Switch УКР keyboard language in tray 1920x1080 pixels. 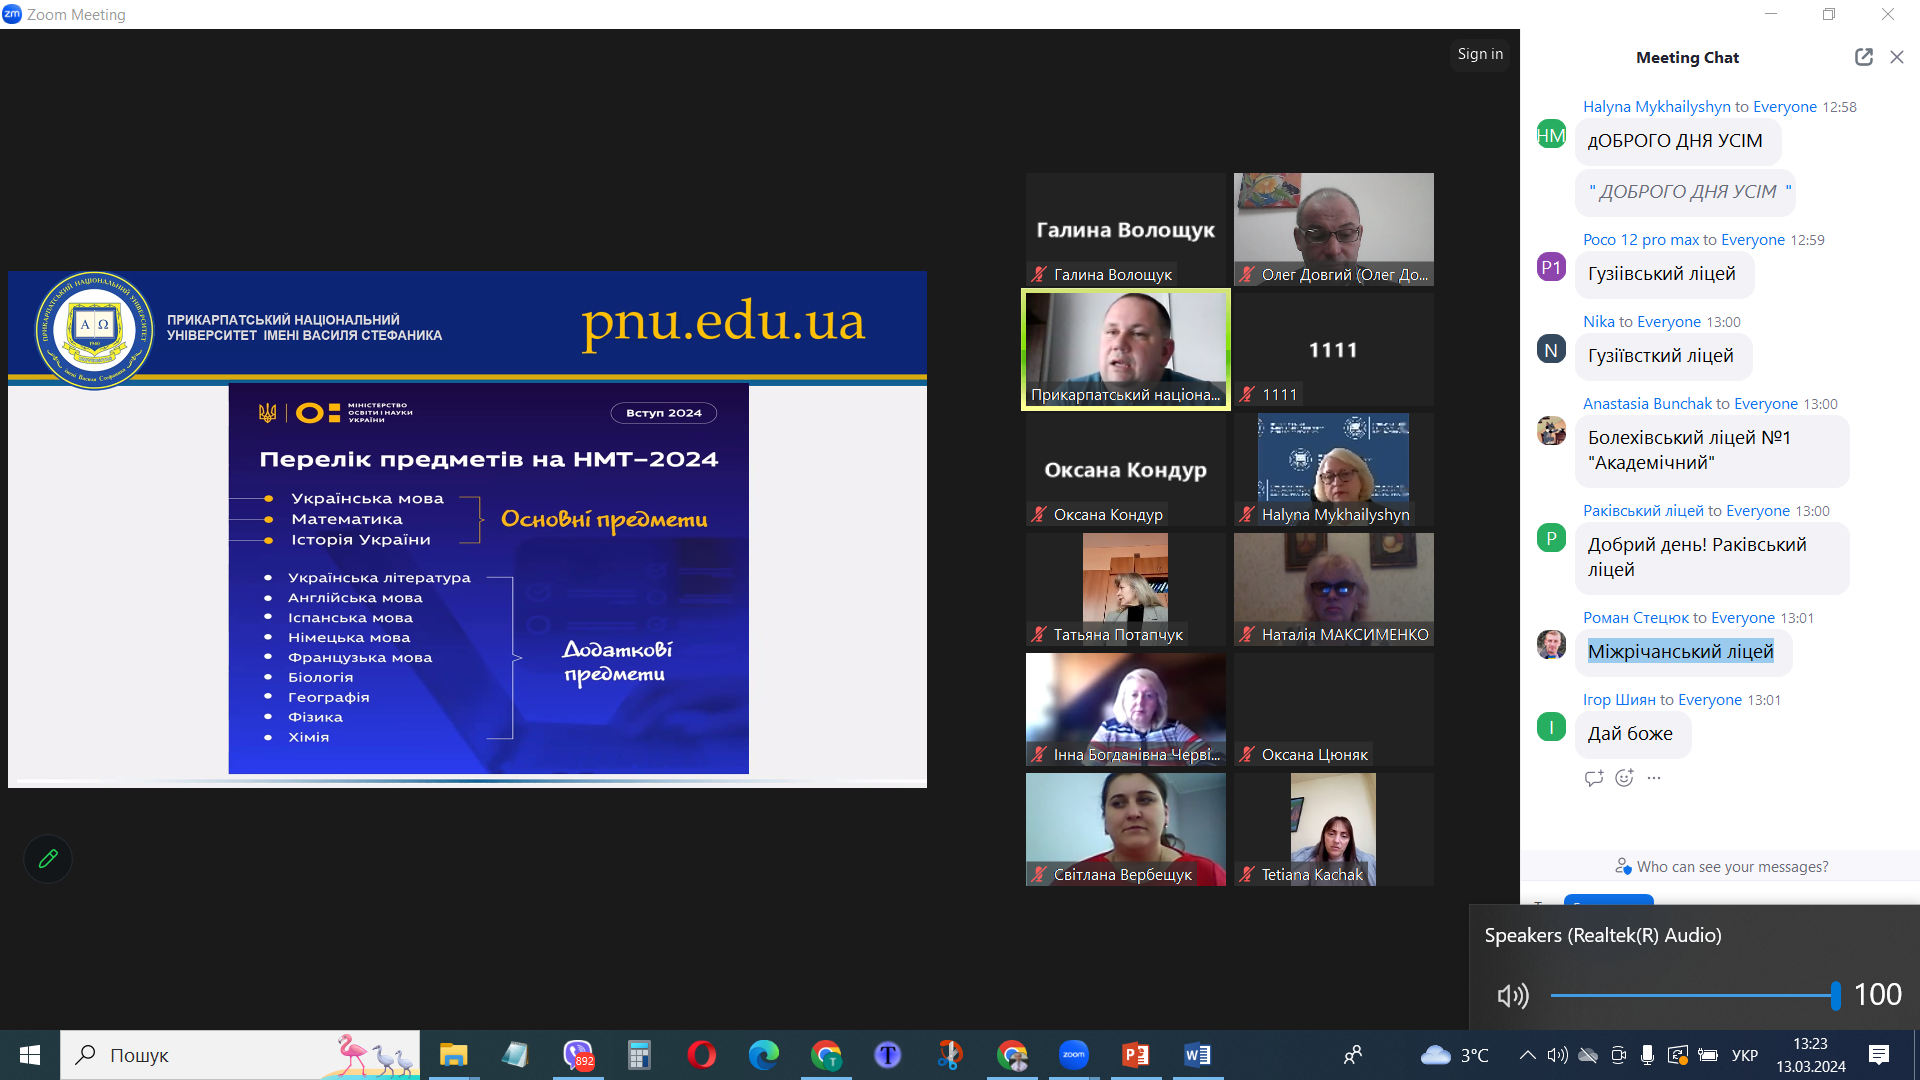point(1744,1055)
